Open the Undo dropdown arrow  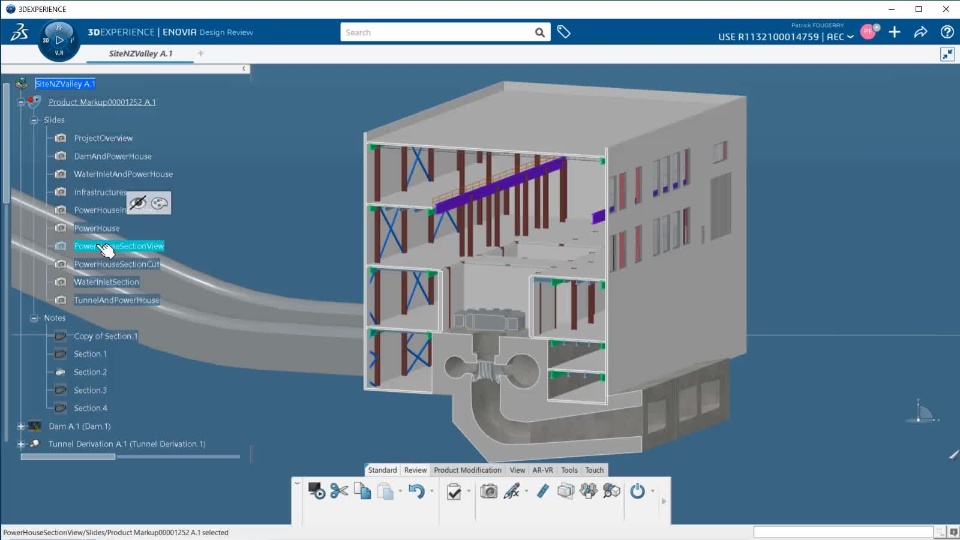point(432,491)
